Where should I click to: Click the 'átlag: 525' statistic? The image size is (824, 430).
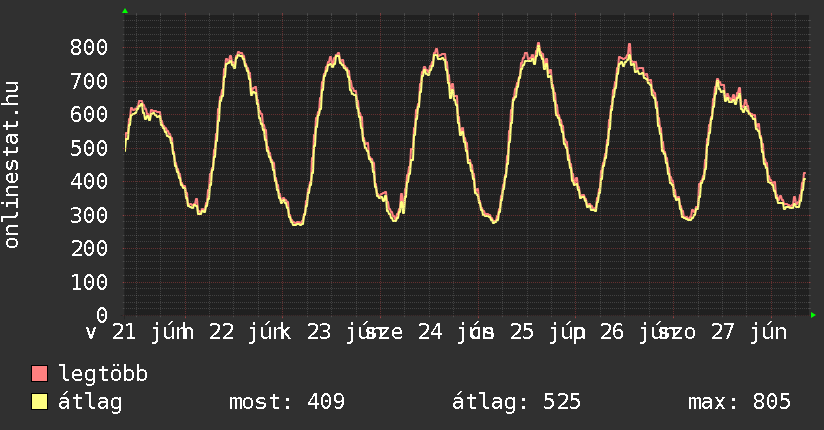(517, 402)
